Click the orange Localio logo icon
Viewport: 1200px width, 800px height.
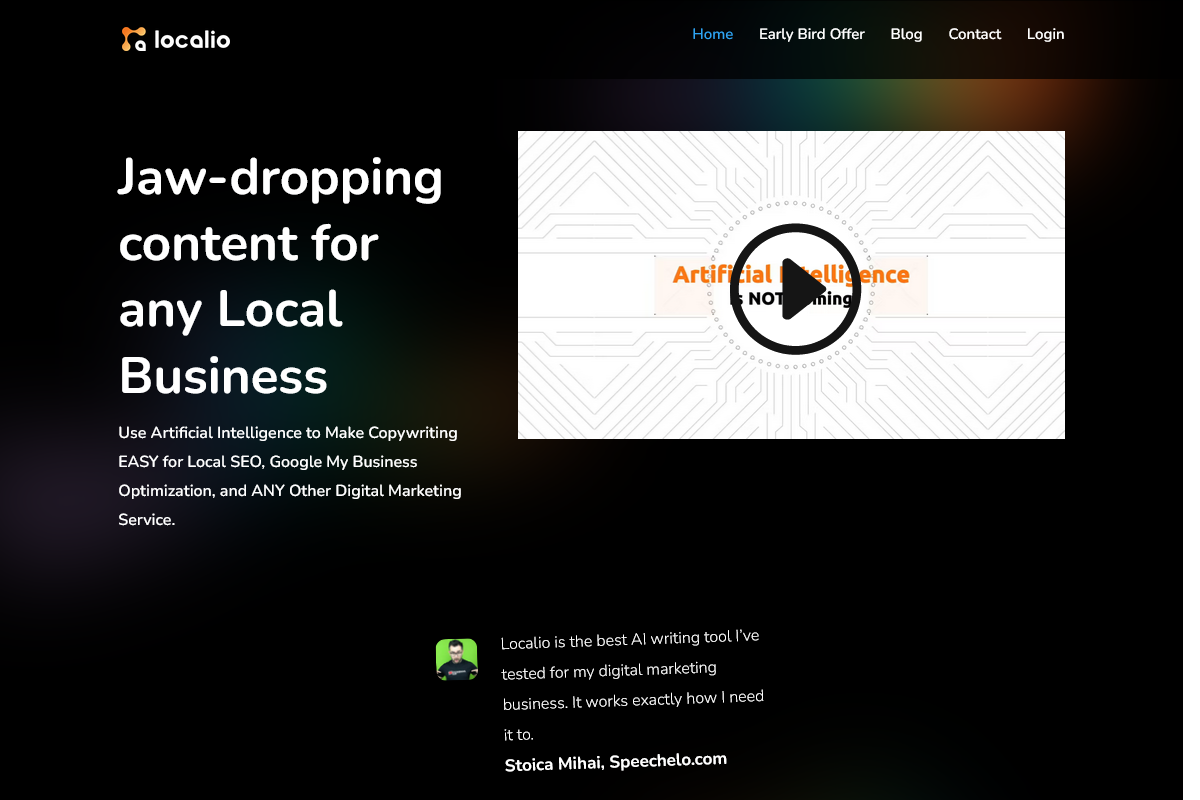(133, 39)
